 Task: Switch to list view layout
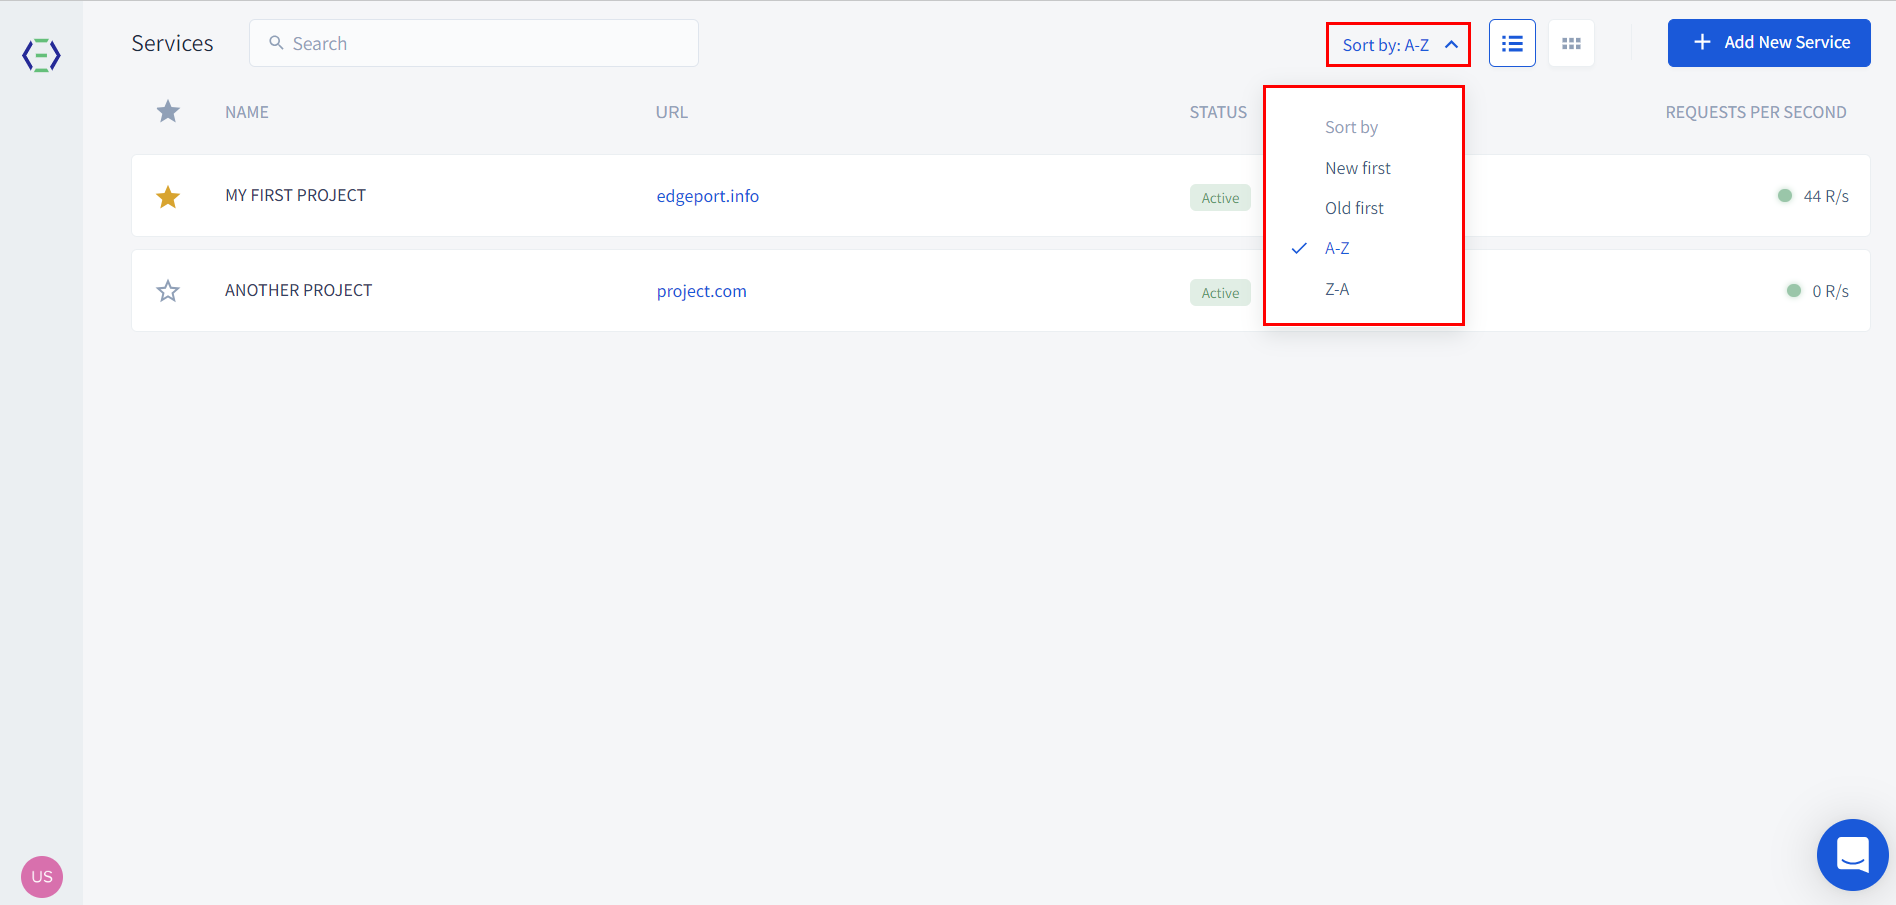(x=1511, y=44)
